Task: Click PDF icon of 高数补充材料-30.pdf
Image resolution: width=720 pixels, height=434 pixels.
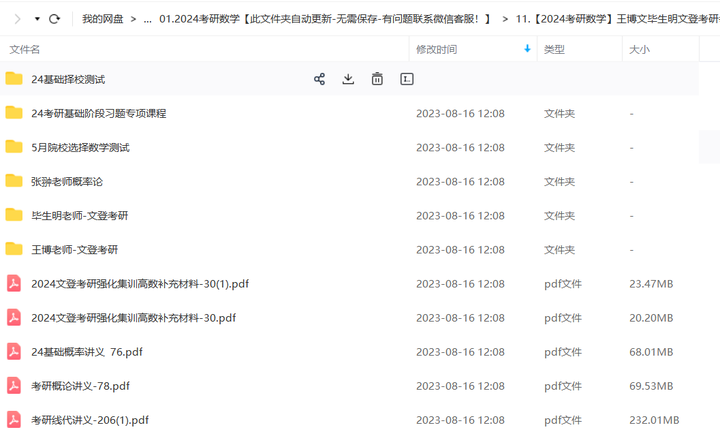Action: point(14,317)
